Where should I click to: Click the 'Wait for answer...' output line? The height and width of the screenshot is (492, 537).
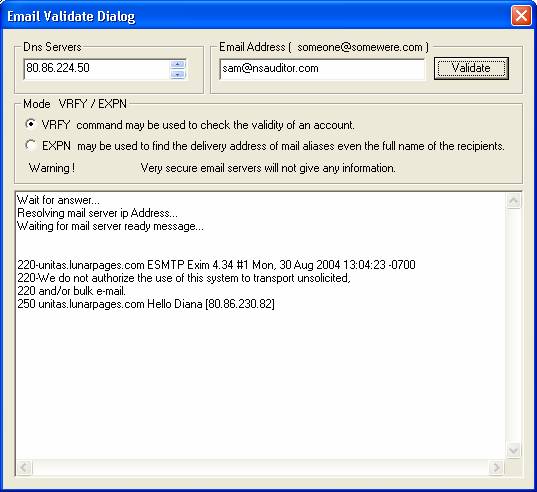(x=58, y=200)
